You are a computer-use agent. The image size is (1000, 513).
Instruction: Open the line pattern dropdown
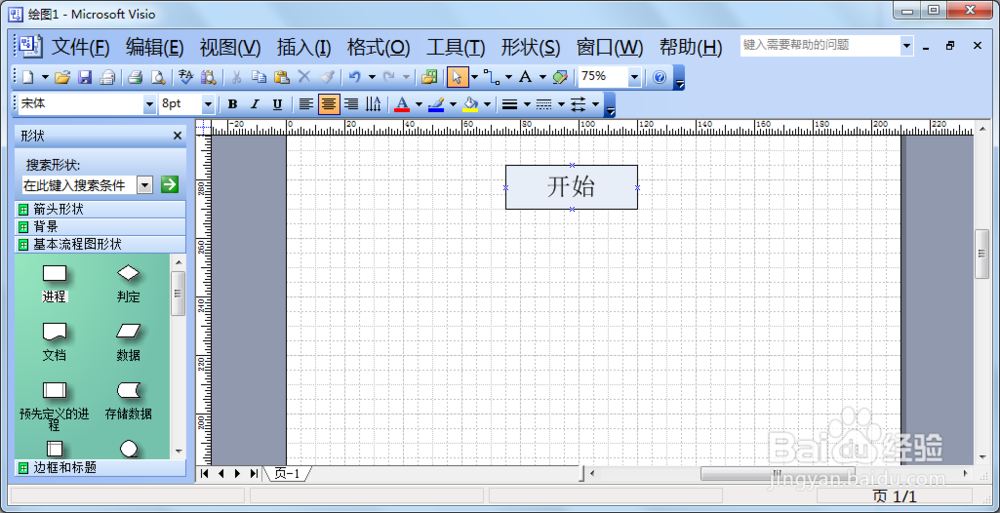coord(561,104)
